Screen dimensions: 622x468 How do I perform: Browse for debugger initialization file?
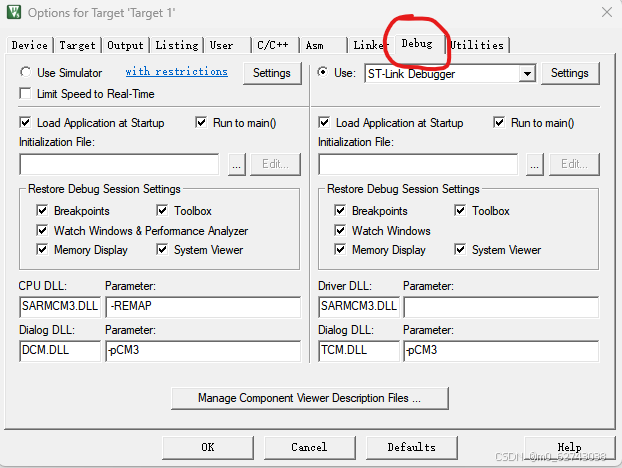pyautogui.click(x=535, y=164)
